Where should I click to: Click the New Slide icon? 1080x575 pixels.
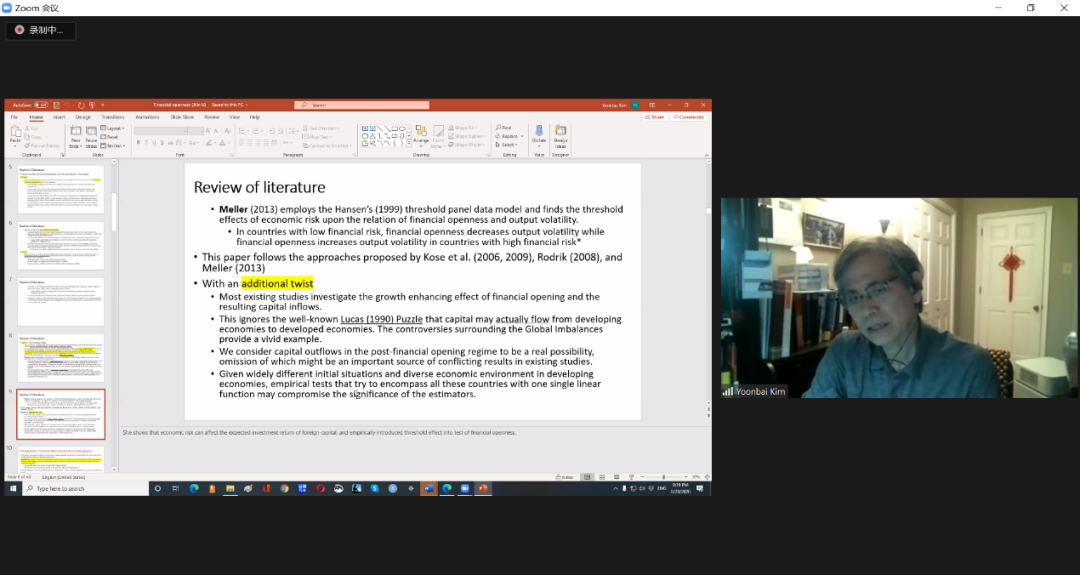tap(75, 132)
